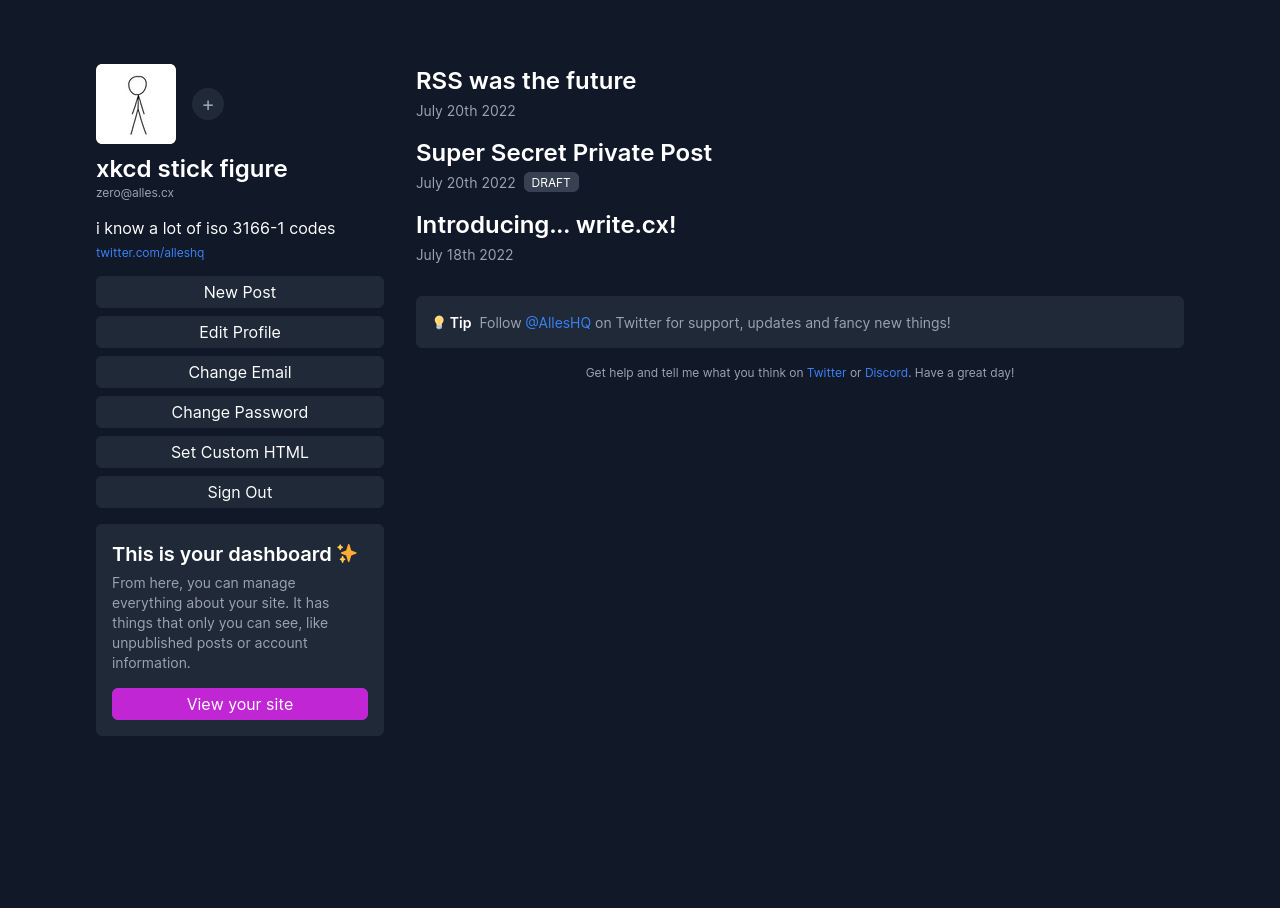
Task: Open Set Custom HTML
Action: [240, 452]
